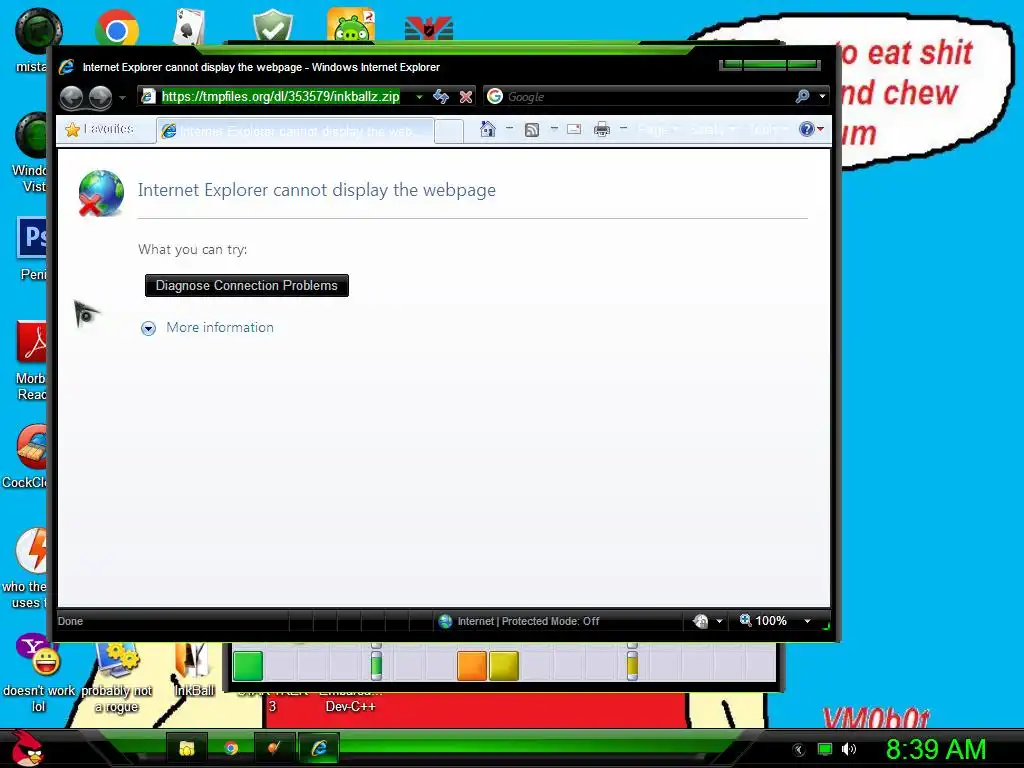Click the Internet Explorer taskbar button
The height and width of the screenshot is (768, 1024).
pyautogui.click(x=319, y=748)
